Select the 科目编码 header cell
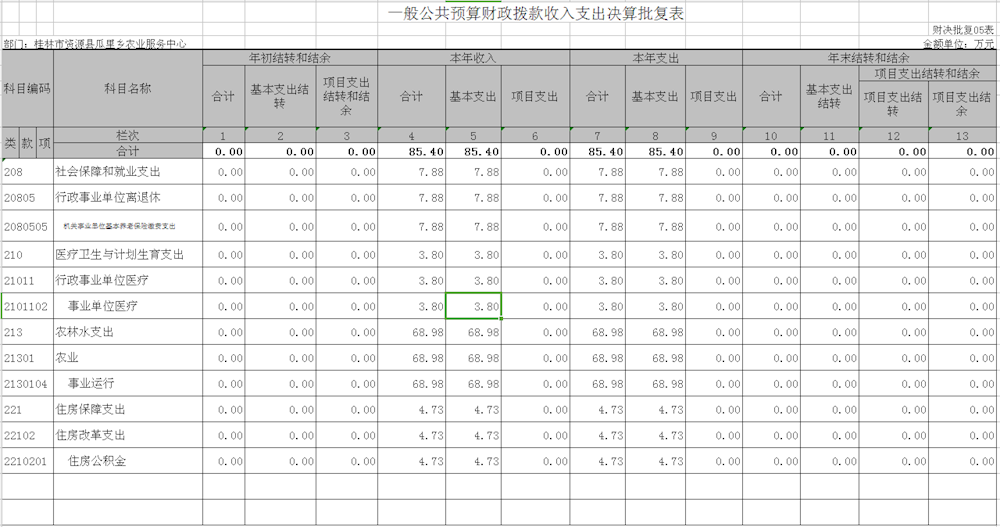1000x527 pixels. [x=26, y=88]
